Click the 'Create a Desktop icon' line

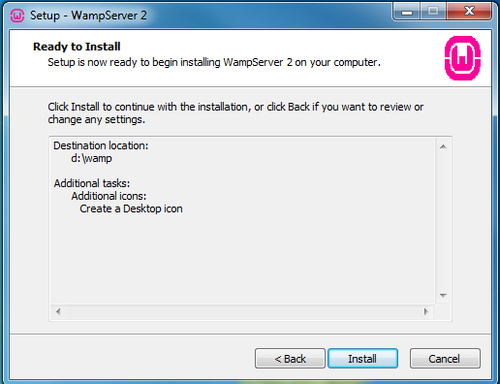pyautogui.click(x=131, y=209)
